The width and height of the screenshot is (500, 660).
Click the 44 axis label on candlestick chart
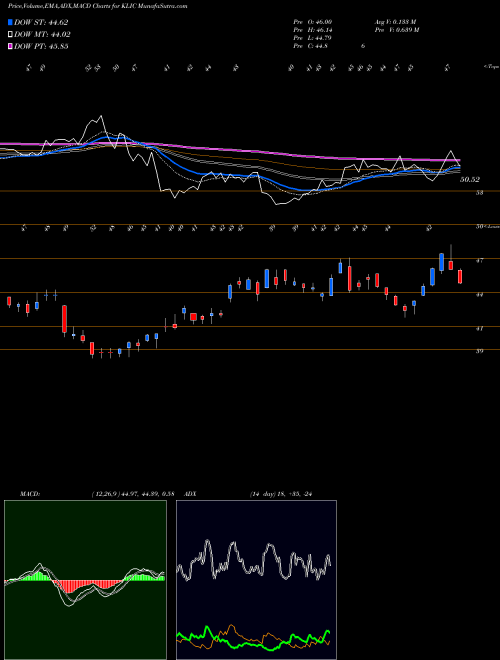479,295
